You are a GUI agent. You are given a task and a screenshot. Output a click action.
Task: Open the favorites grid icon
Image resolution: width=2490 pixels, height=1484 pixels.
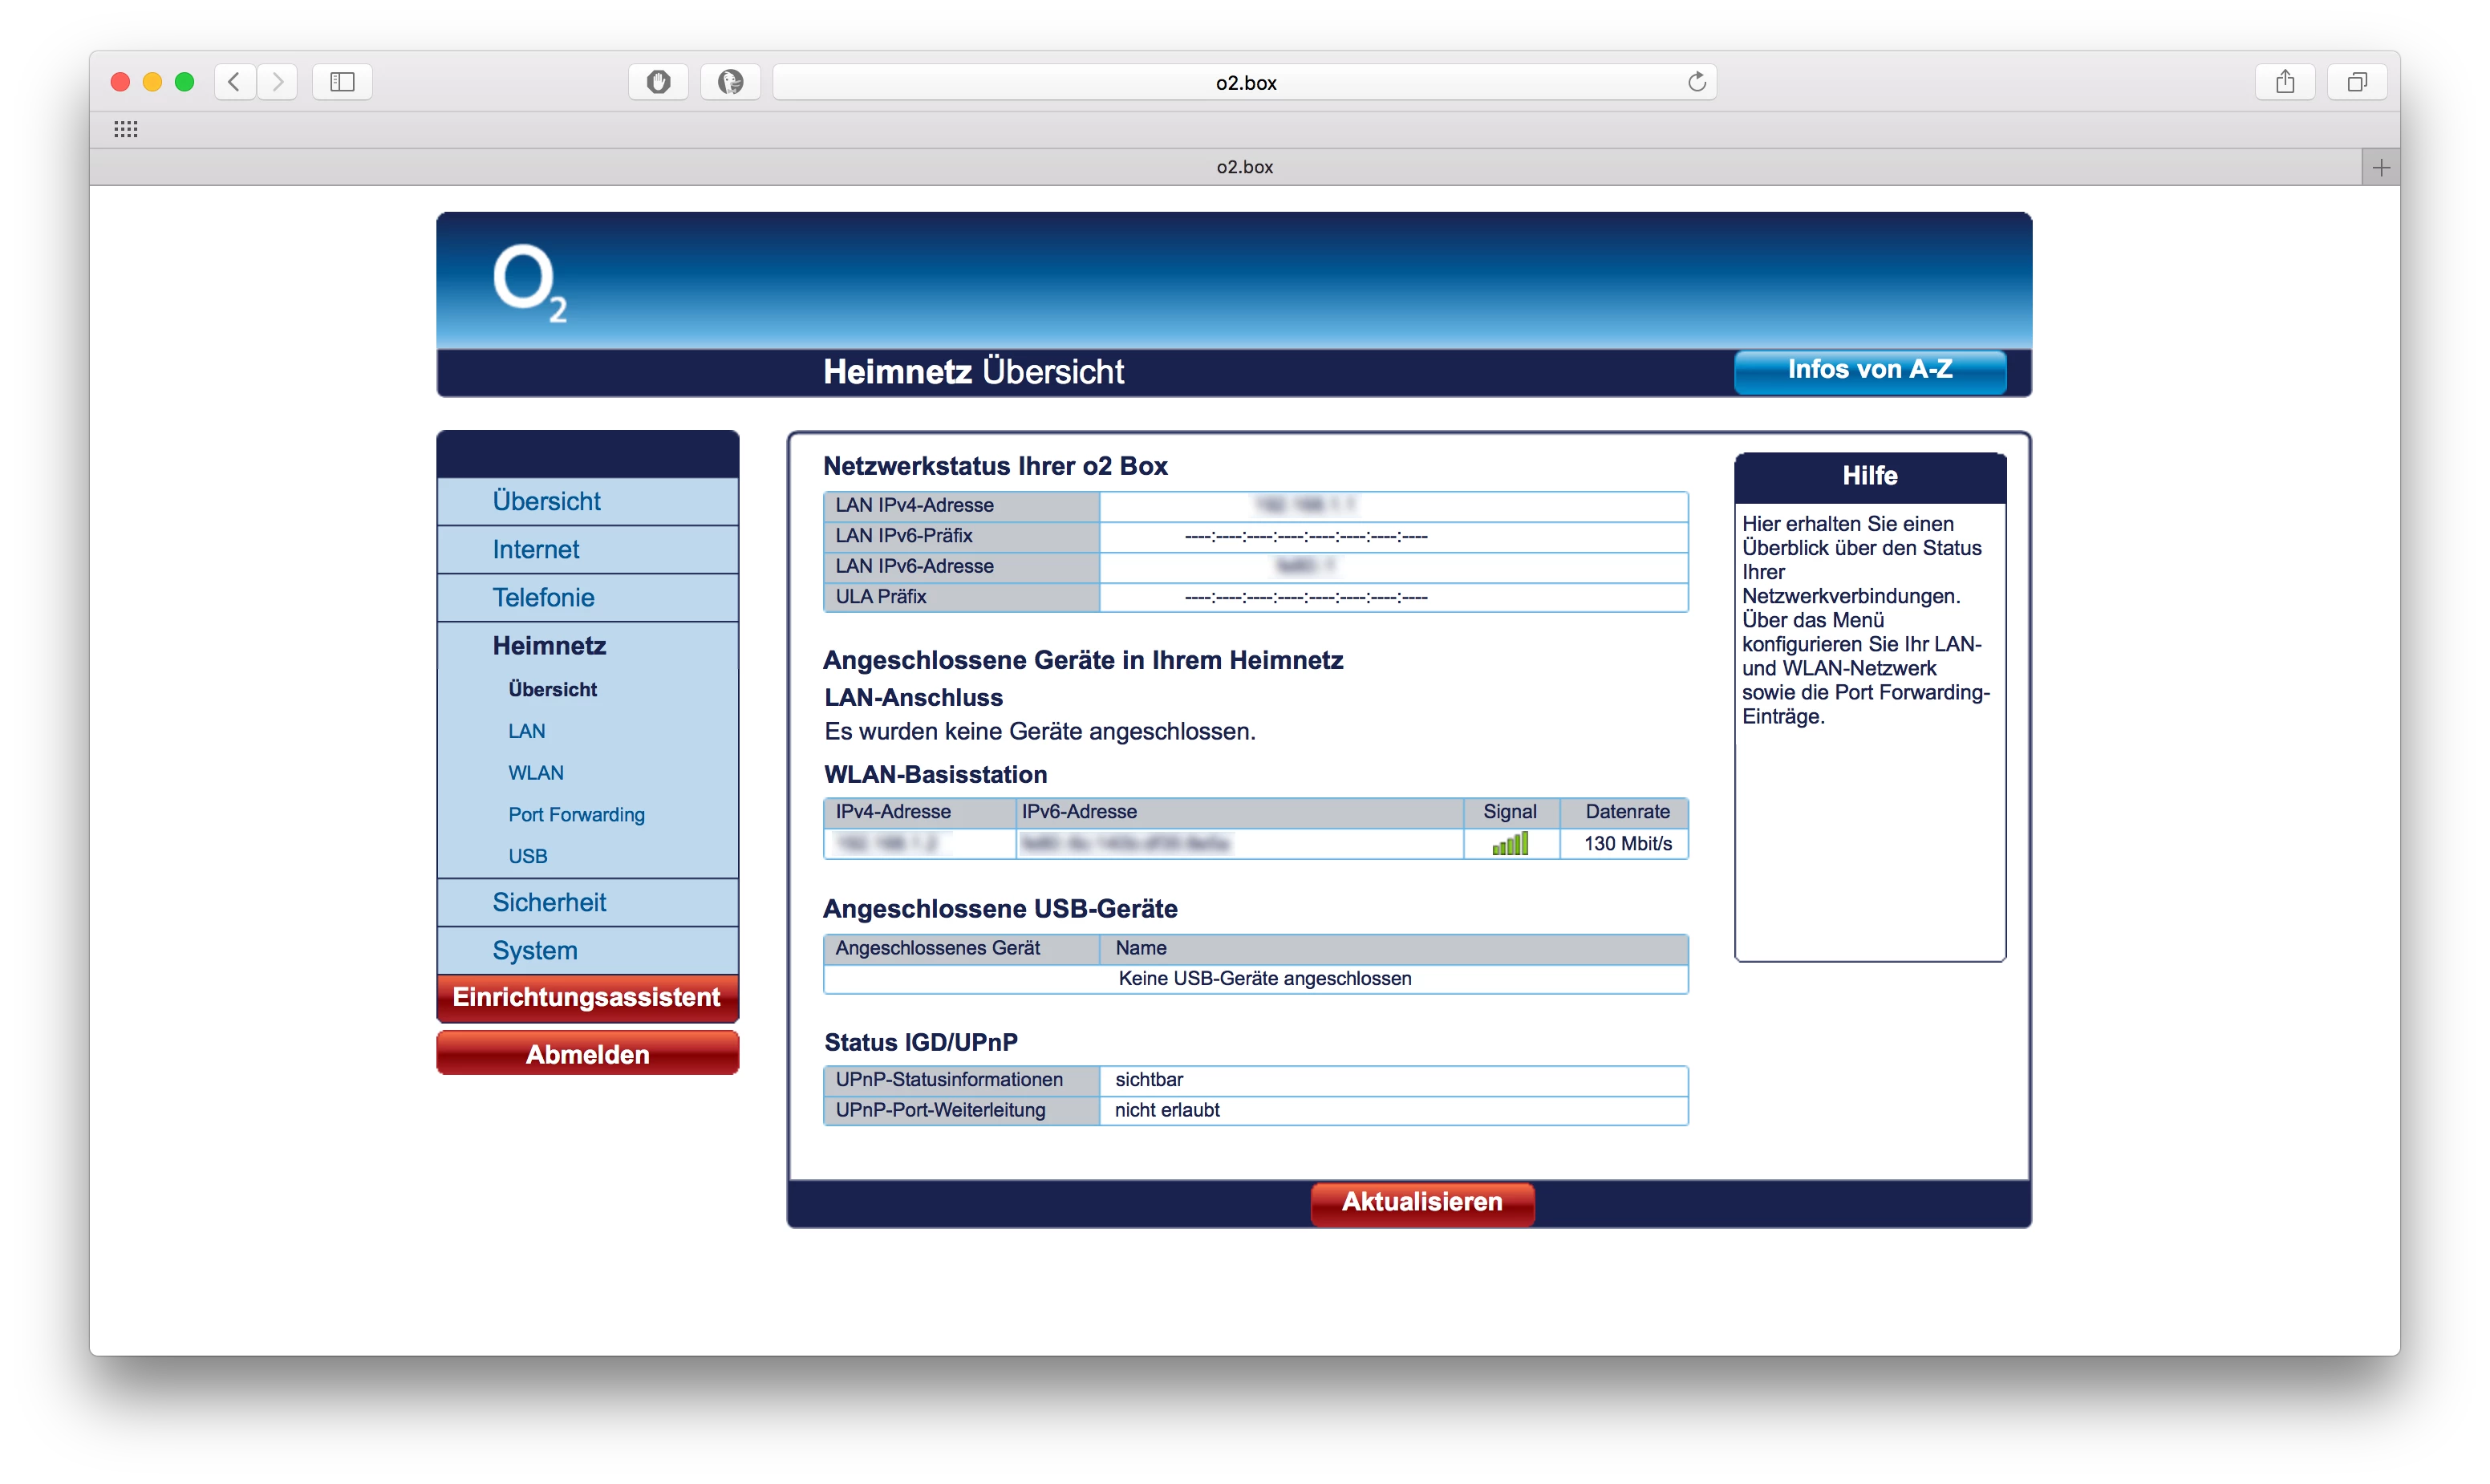(x=126, y=129)
